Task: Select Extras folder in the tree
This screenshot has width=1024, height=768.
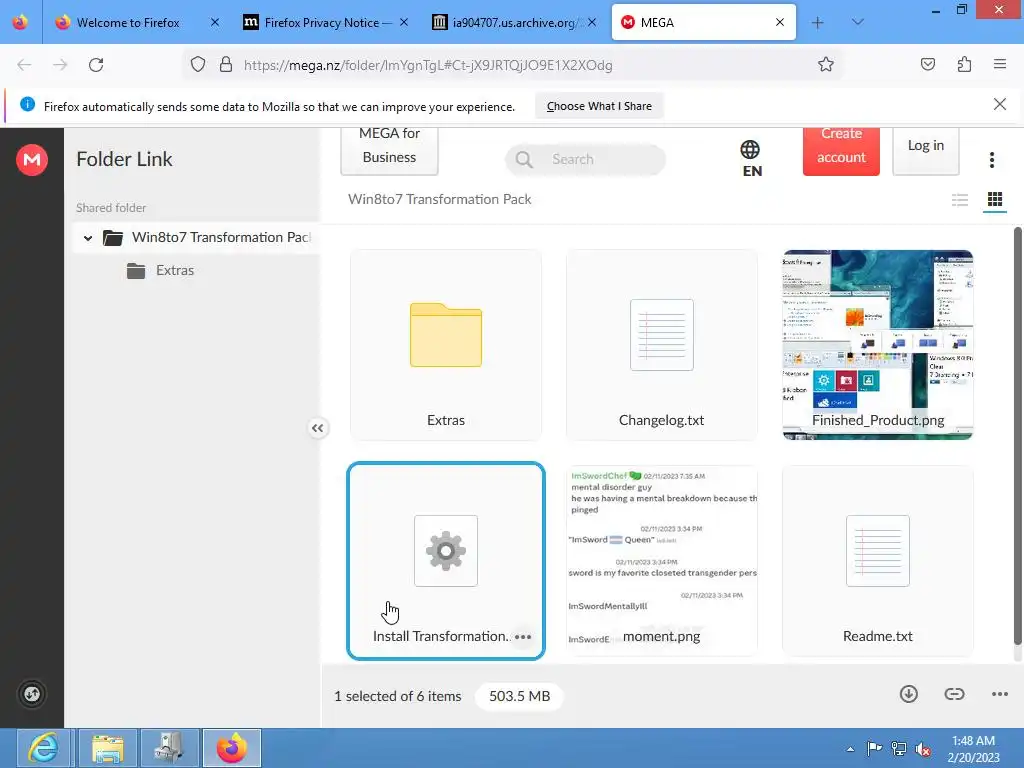Action: click(x=174, y=270)
